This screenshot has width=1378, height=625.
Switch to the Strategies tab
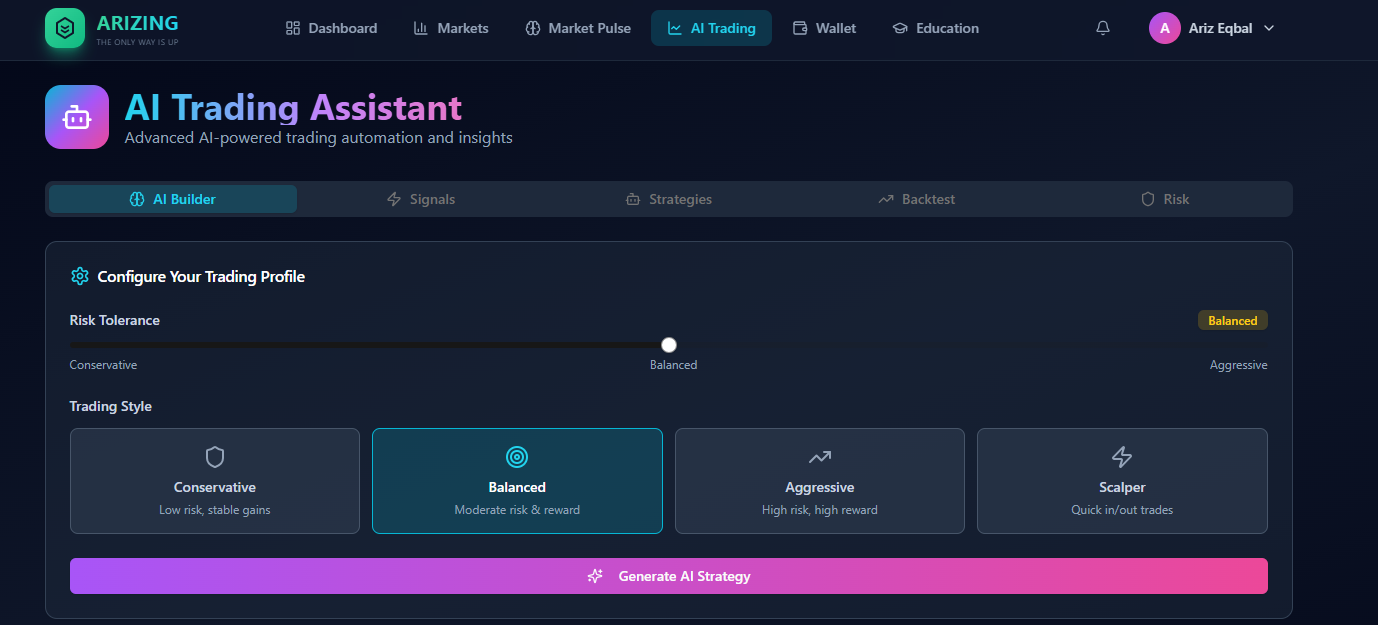(x=669, y=199)
